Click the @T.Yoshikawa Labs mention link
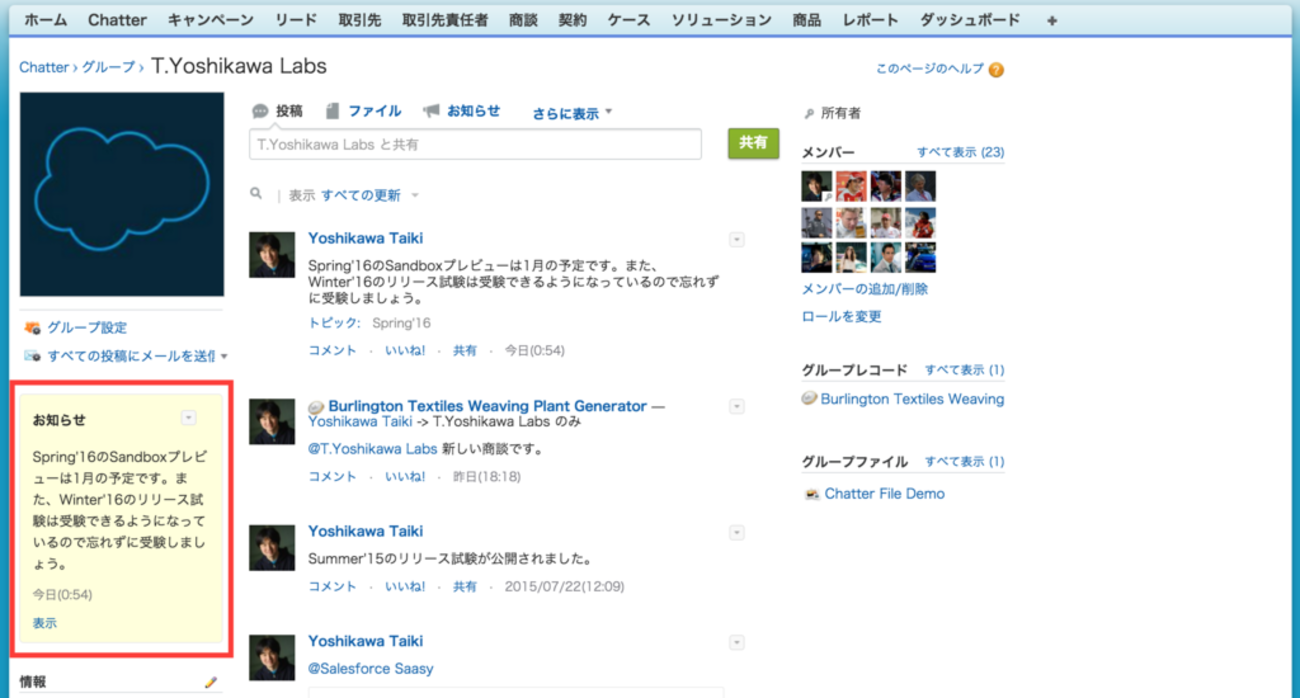1300x698 pixels. pyautogui.click(x=373, y=449)
